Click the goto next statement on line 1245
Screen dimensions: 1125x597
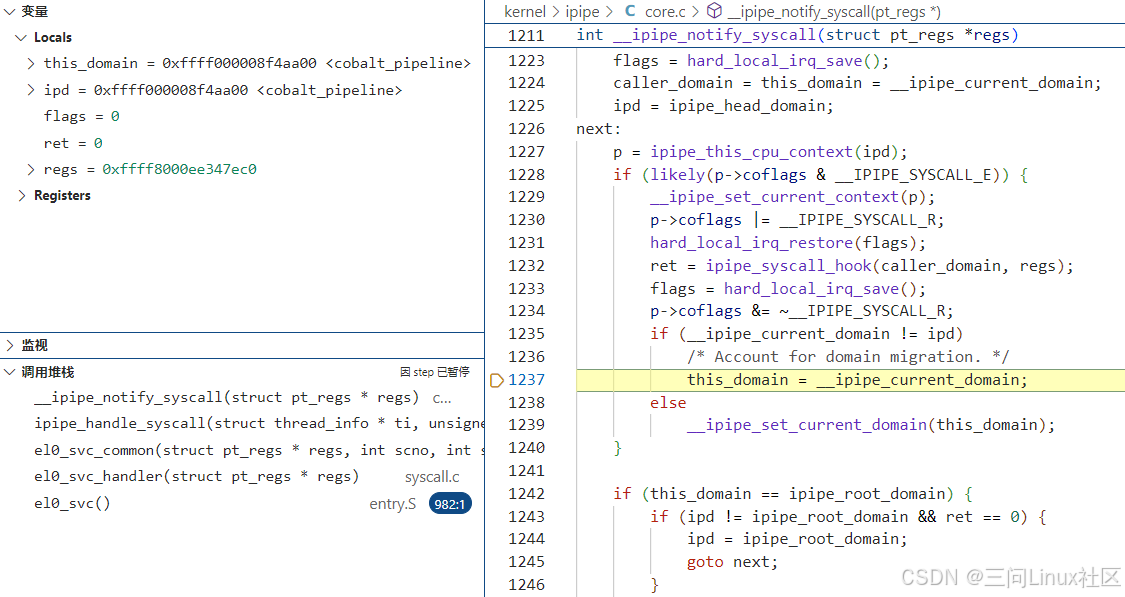tap(732, 562)
